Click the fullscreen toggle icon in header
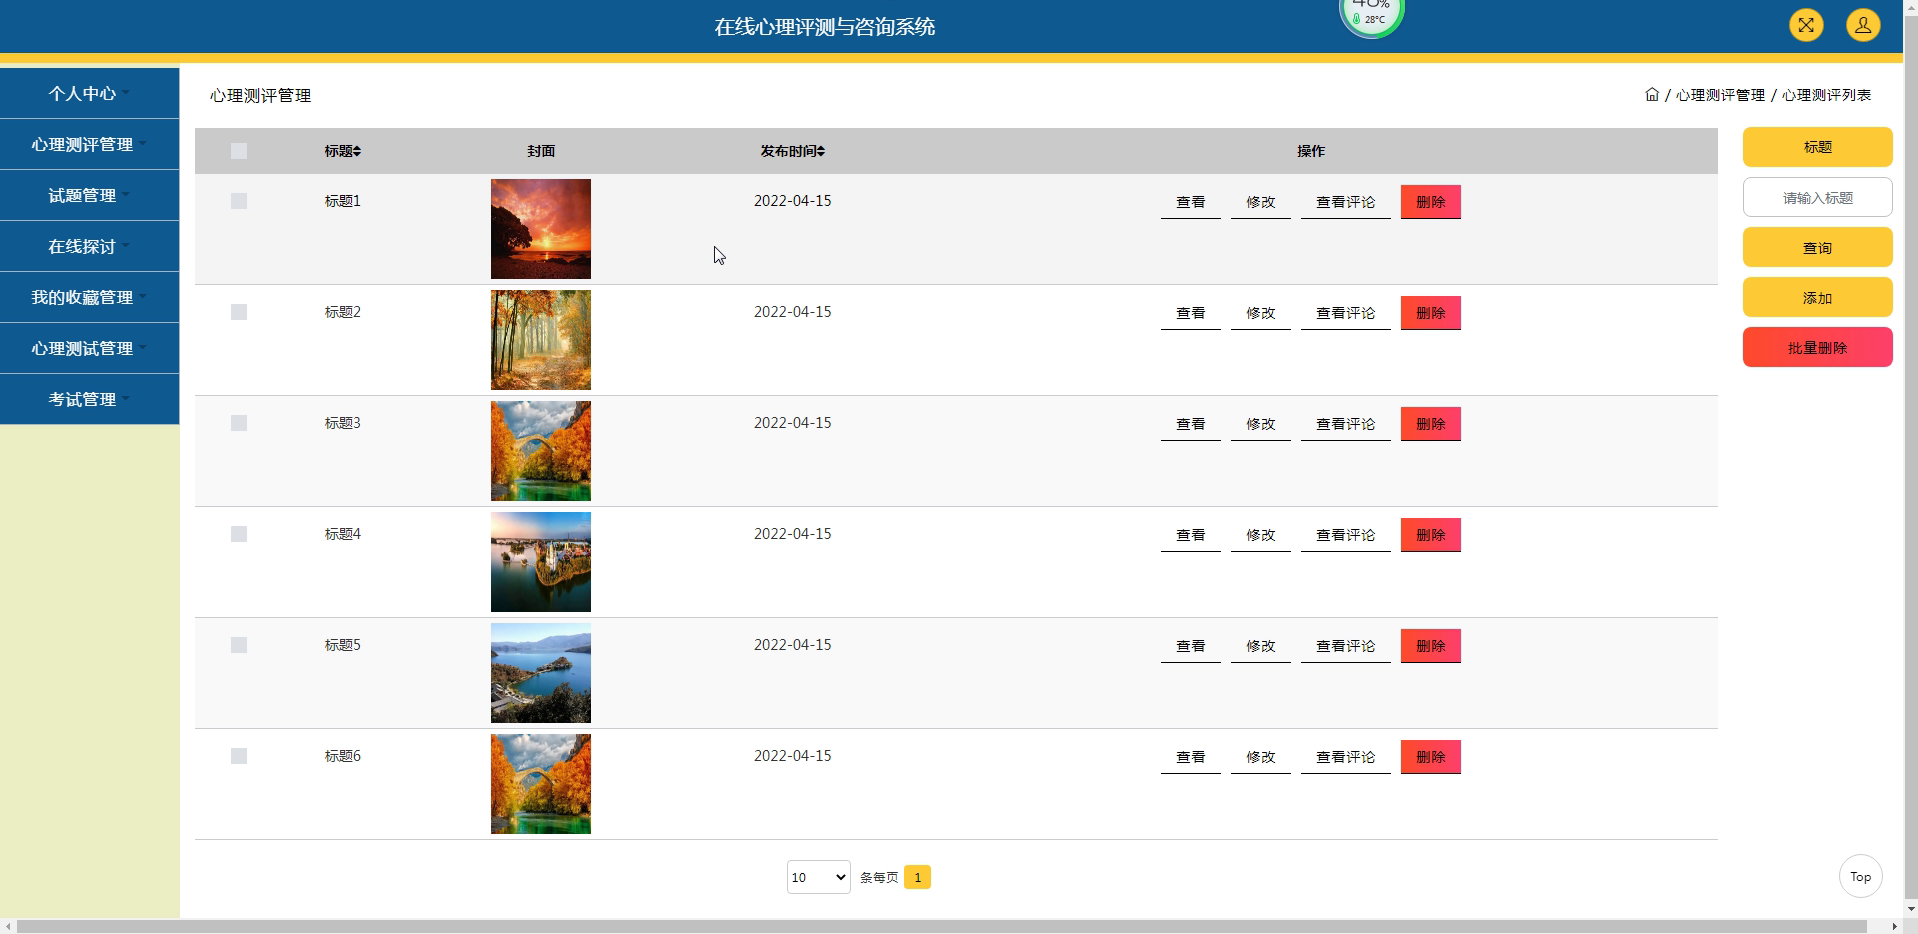Viewport: 1918px width, 934px height. point(1806,25)
